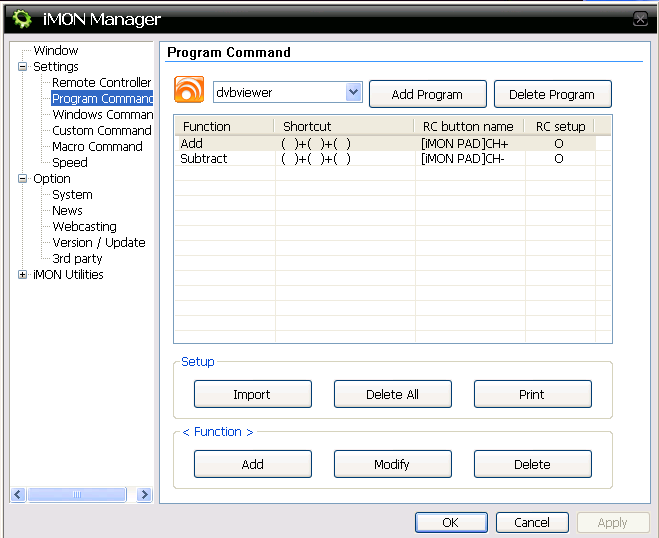
Task: Open News options
Action: pos(67,211)
